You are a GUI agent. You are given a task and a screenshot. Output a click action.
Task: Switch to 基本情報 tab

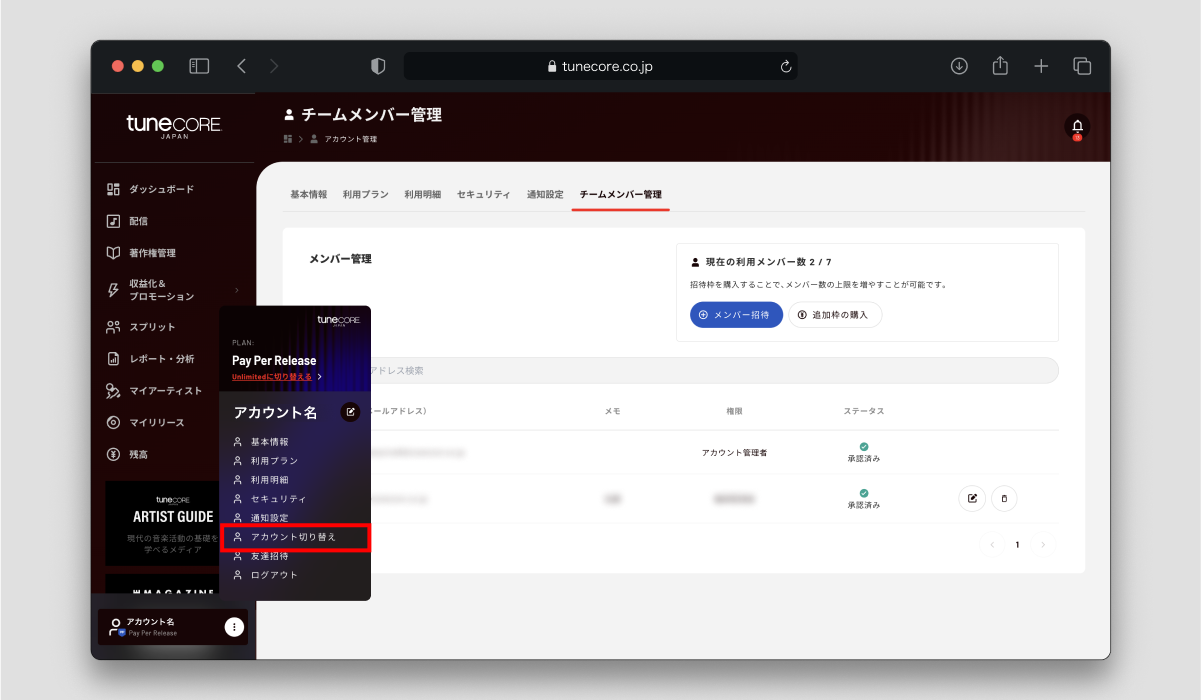point(308,194)
